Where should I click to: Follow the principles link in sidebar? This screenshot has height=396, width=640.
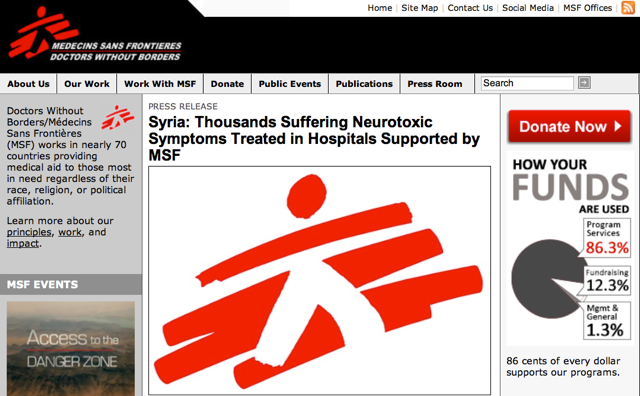click(29, 232)
